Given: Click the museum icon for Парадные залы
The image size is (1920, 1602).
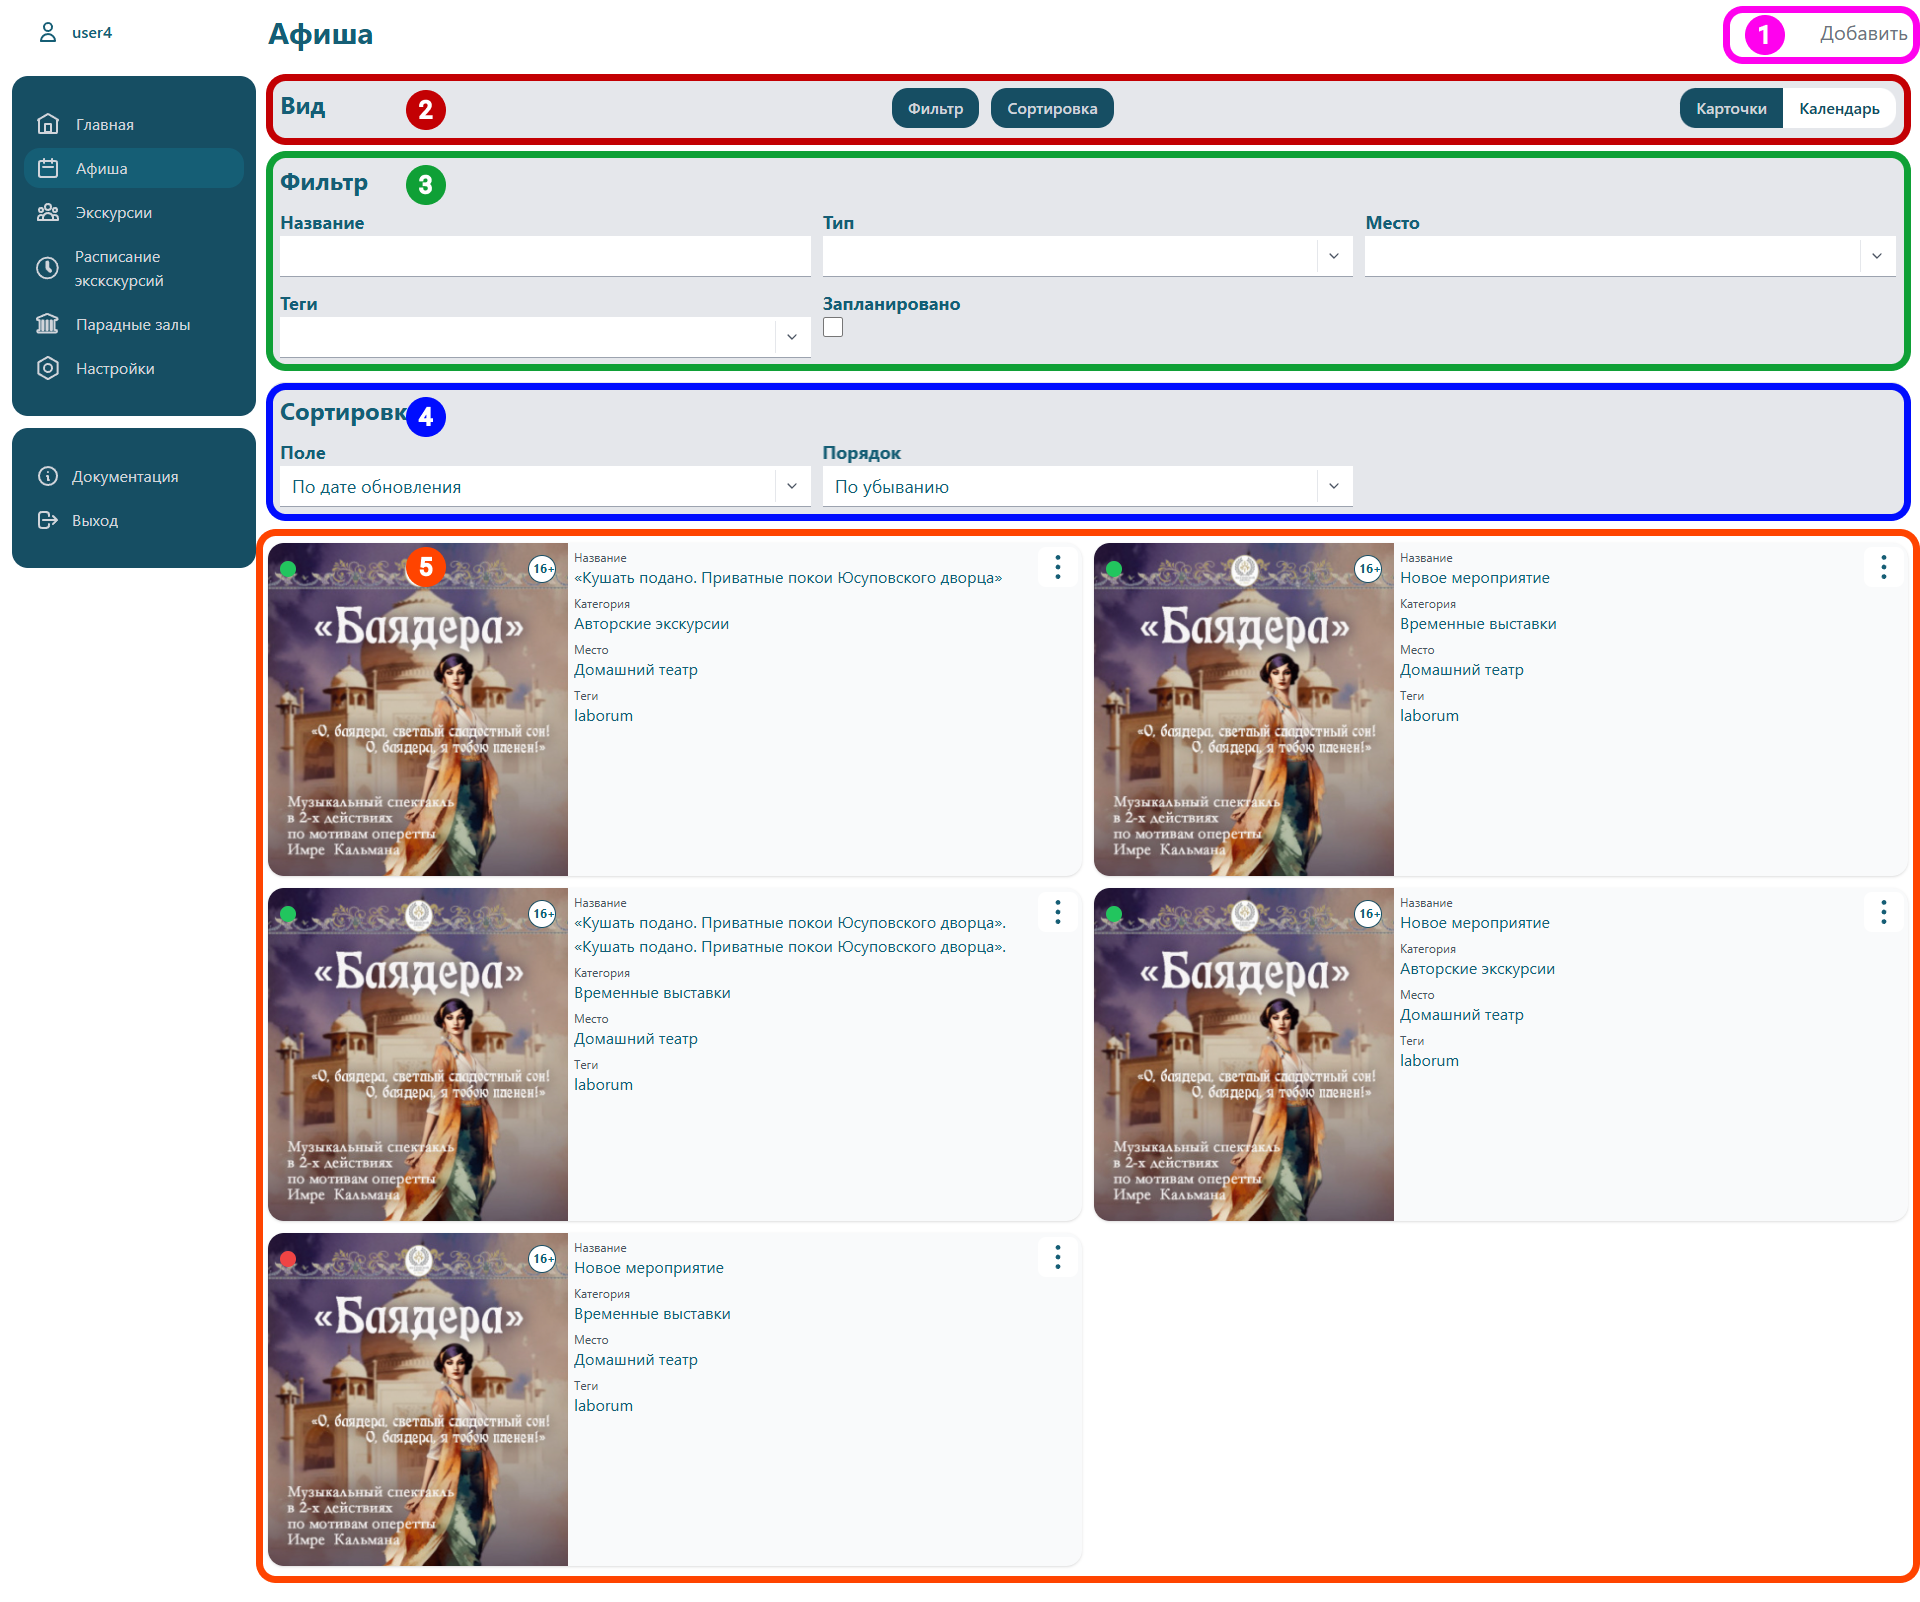Looking at the screenshot, I should coord(47,324).
